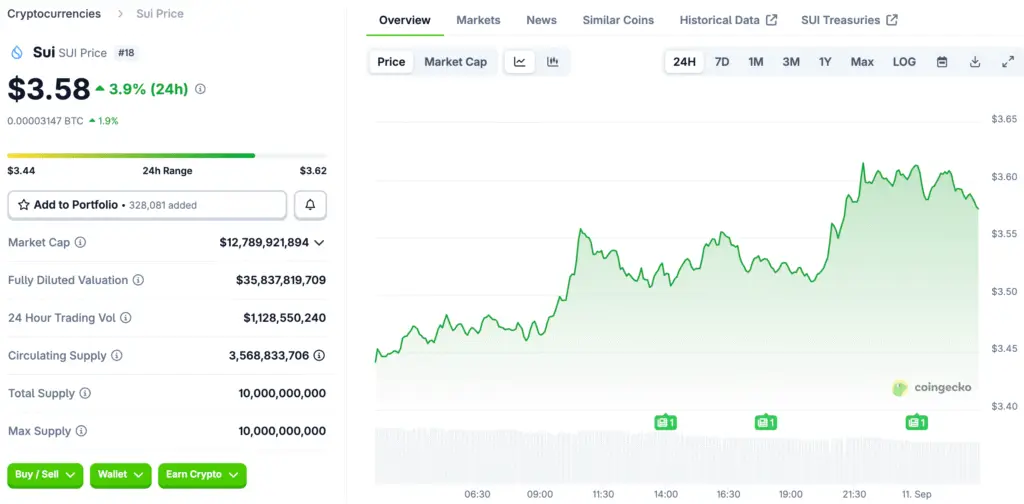
Task: Select the 3M time range
Action: pyautogui.click(x=791, y=62)
